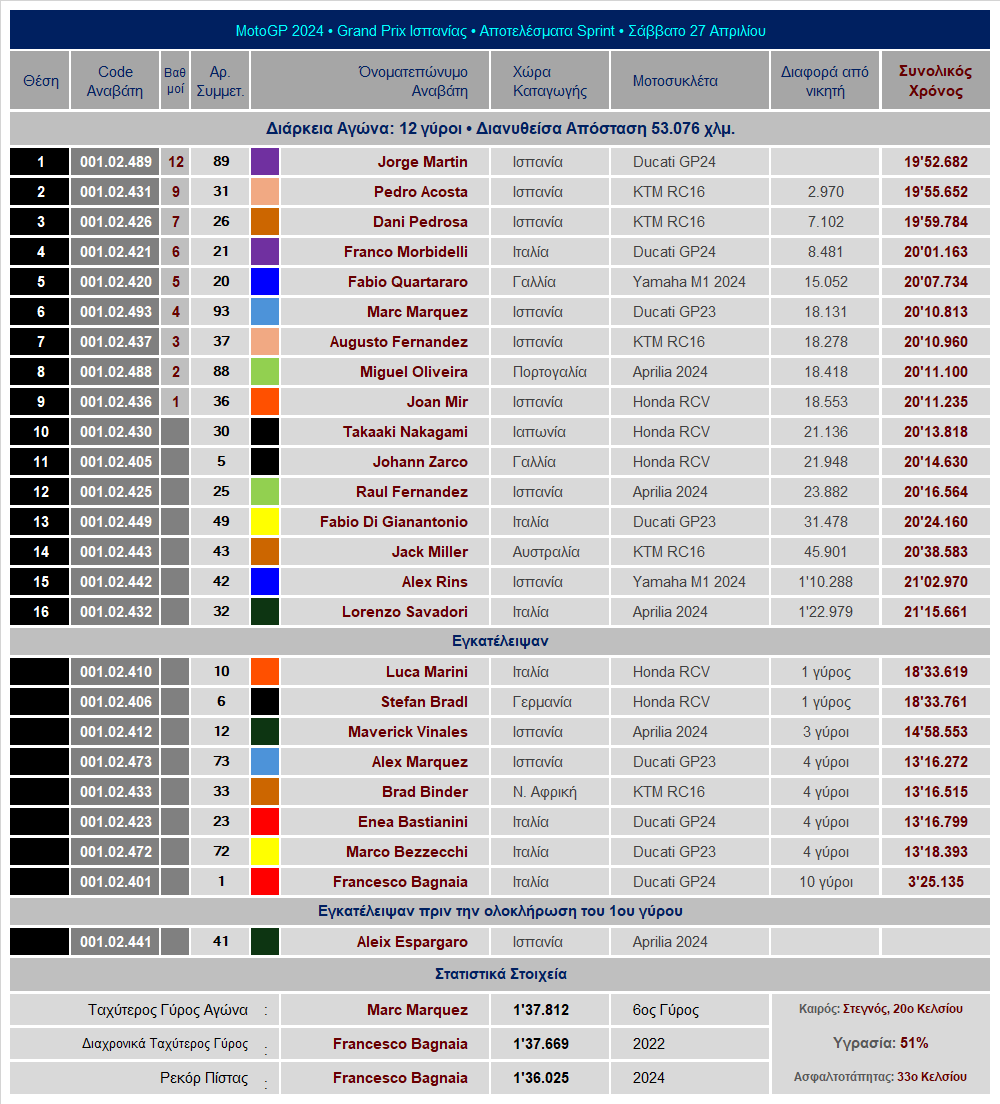
Task: Click Yamaha M1 2024 in Quartararo's row
Action: pyautogui.click(x=689, y=282)
